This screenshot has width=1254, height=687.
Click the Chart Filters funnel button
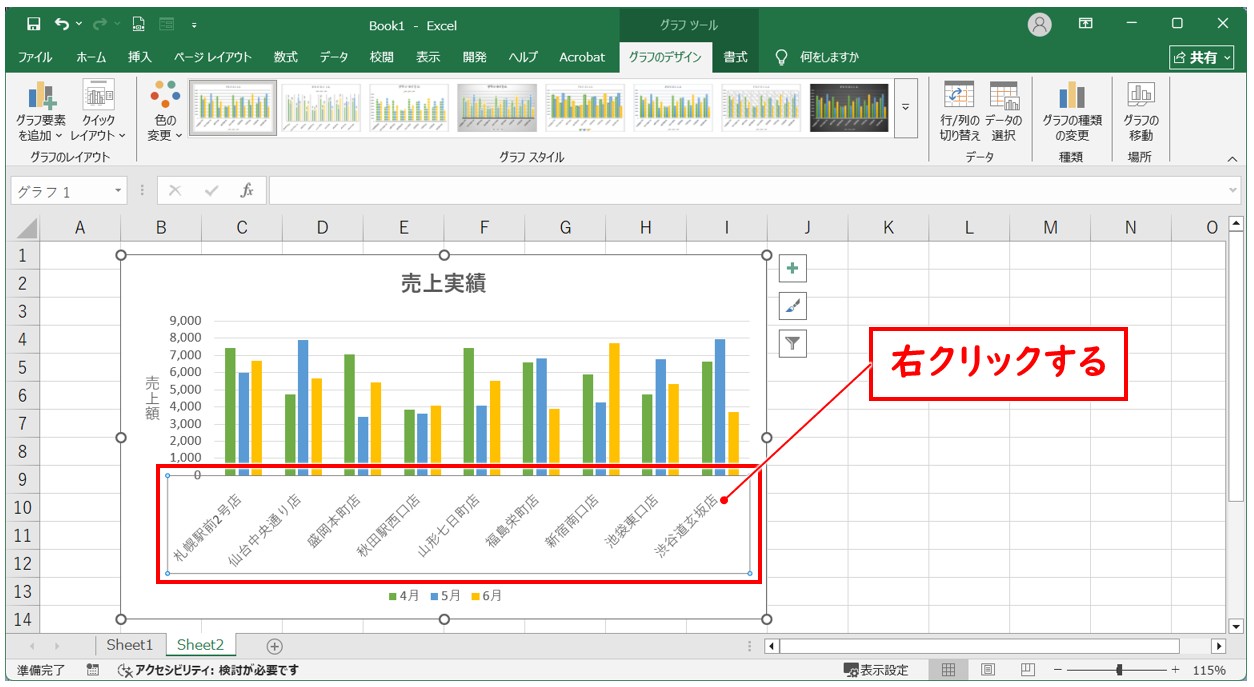pyautogui.click(x=792, y=344)
